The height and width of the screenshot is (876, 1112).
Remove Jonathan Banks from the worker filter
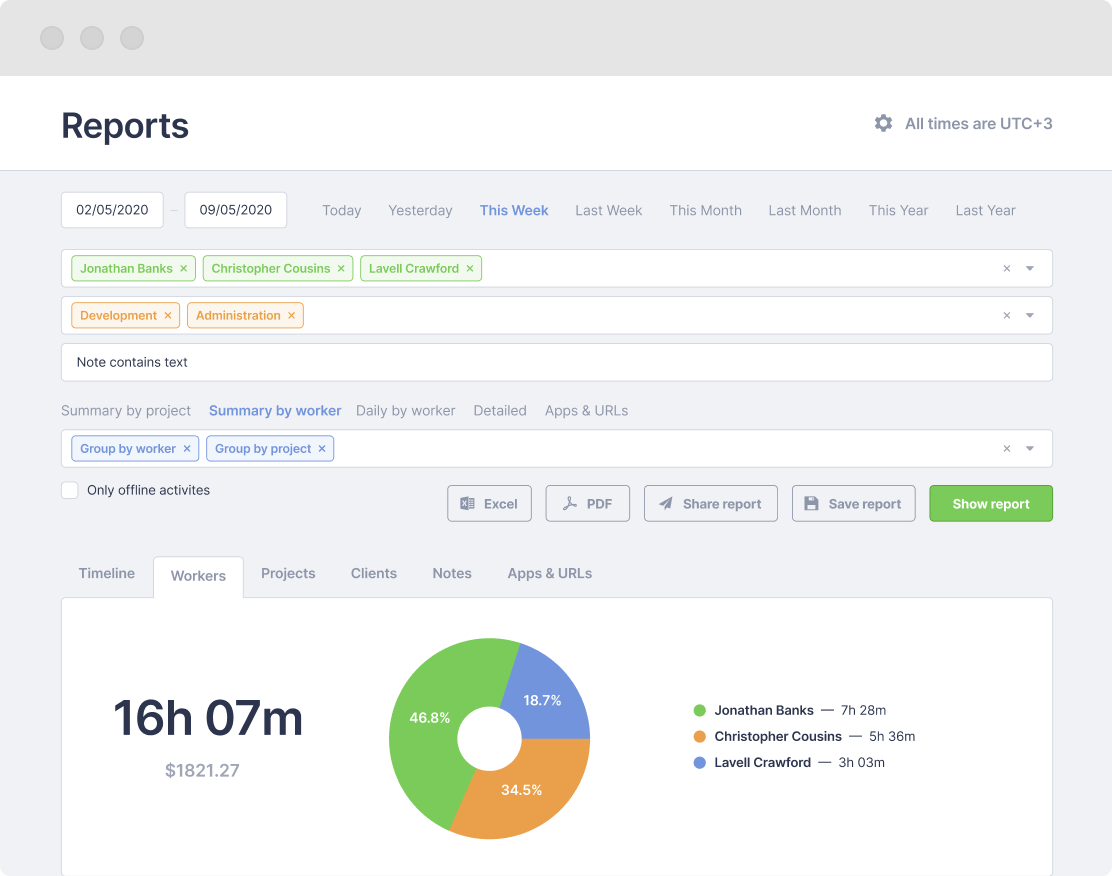[x=183, y=268]
